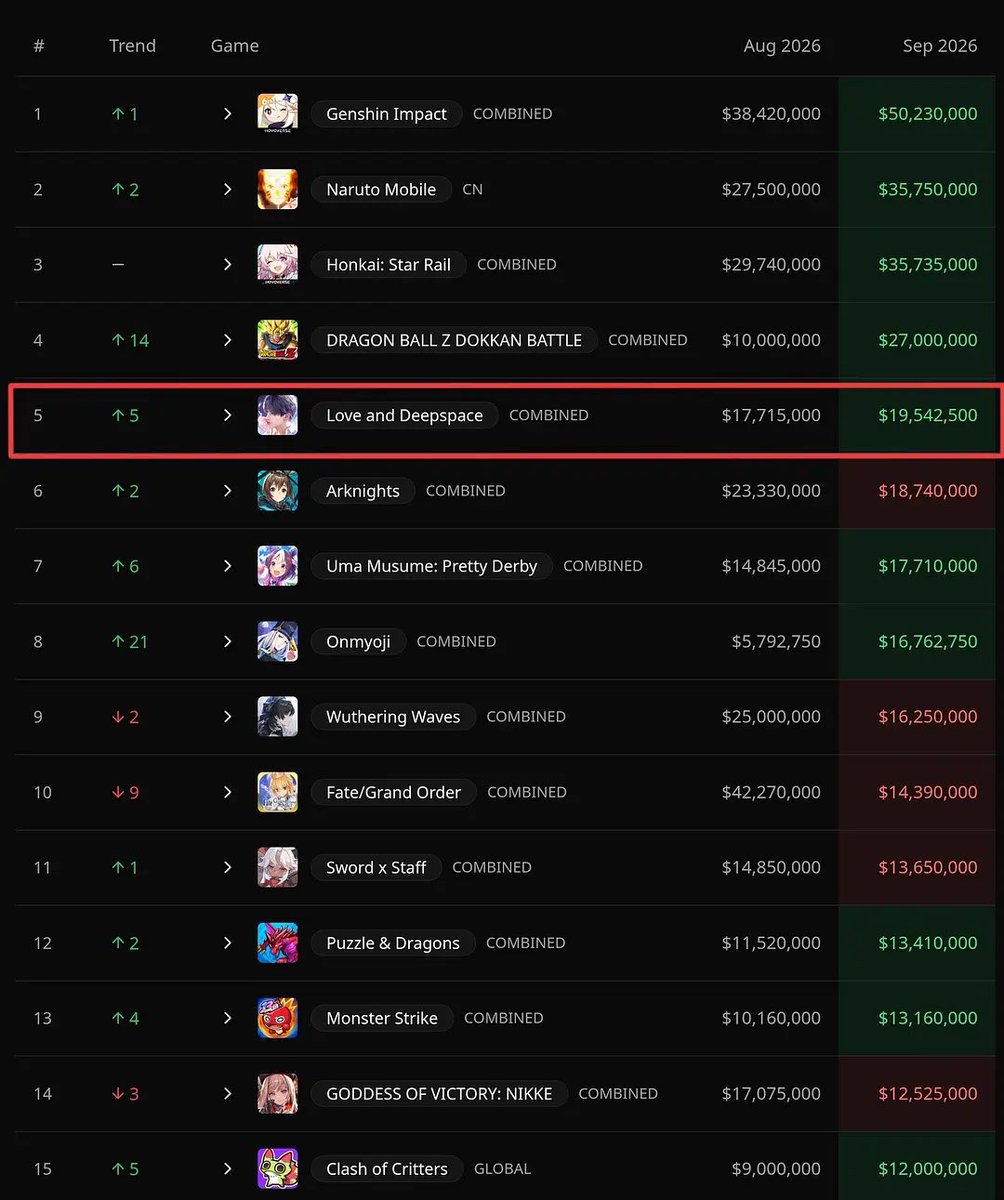The height and width of the screenshot is (1200, 1004).
Task: Open the Fate/Grand Order game icon
Action: coord(277,792)
